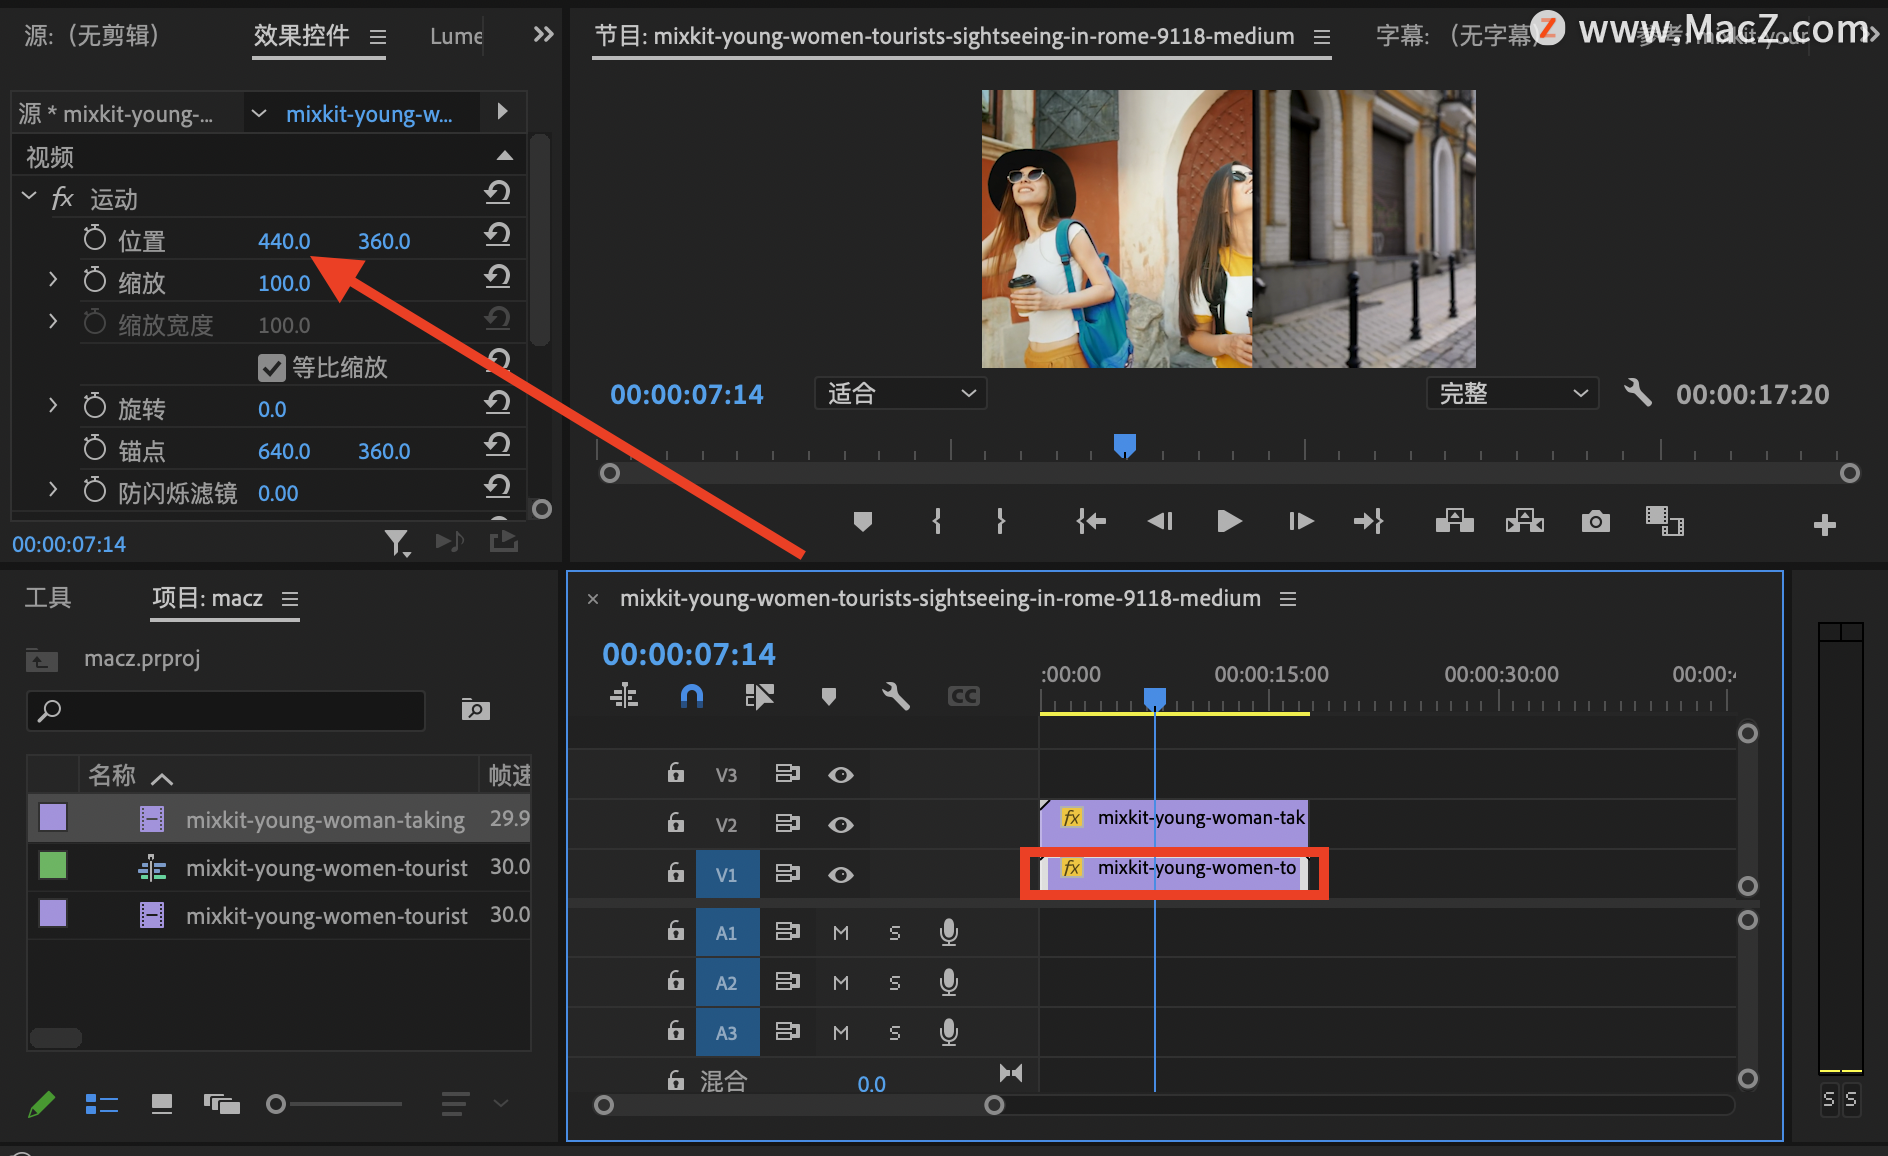Select mixkit-young-women-to clip on V1
The image size is (1888, 1156).
[1175, 873]
